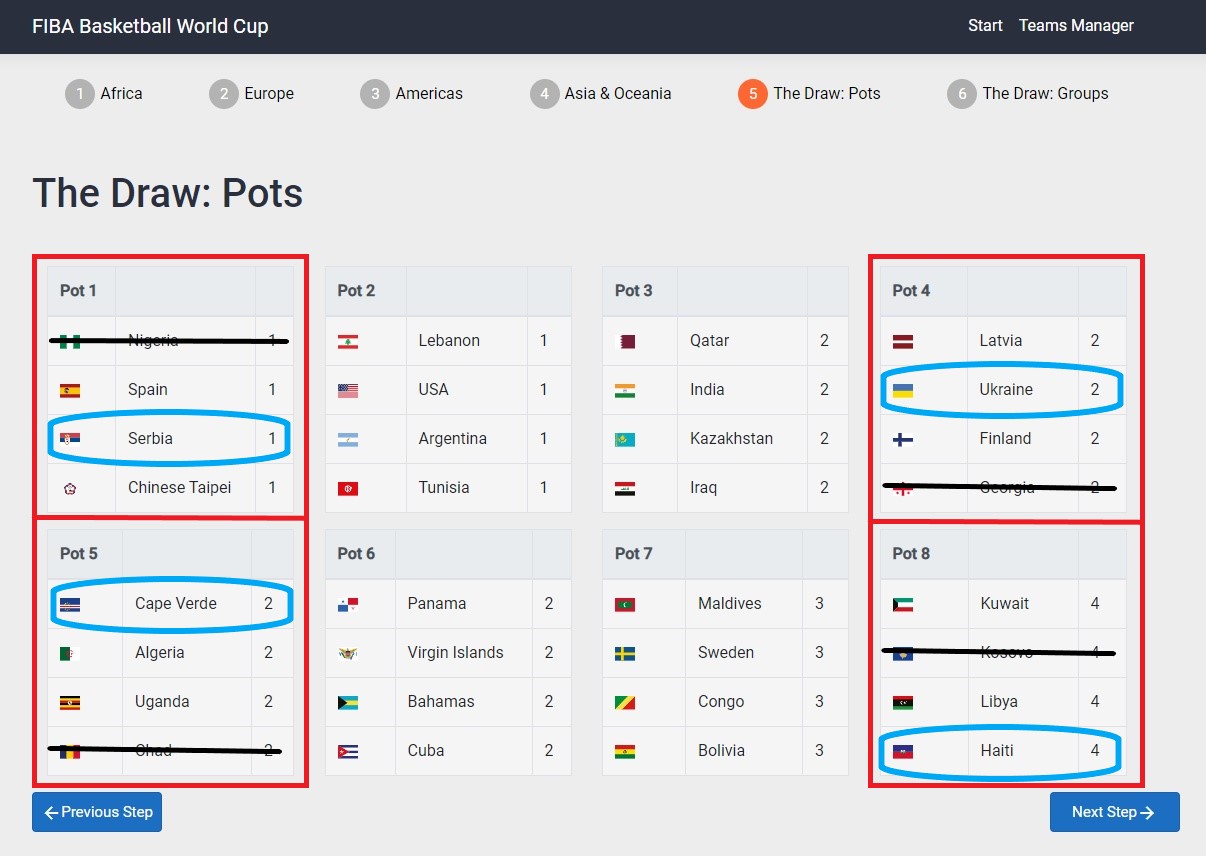1206x856 pixels.
Task: Go to step 2 Europe
Action: click(x=252, y=94)
